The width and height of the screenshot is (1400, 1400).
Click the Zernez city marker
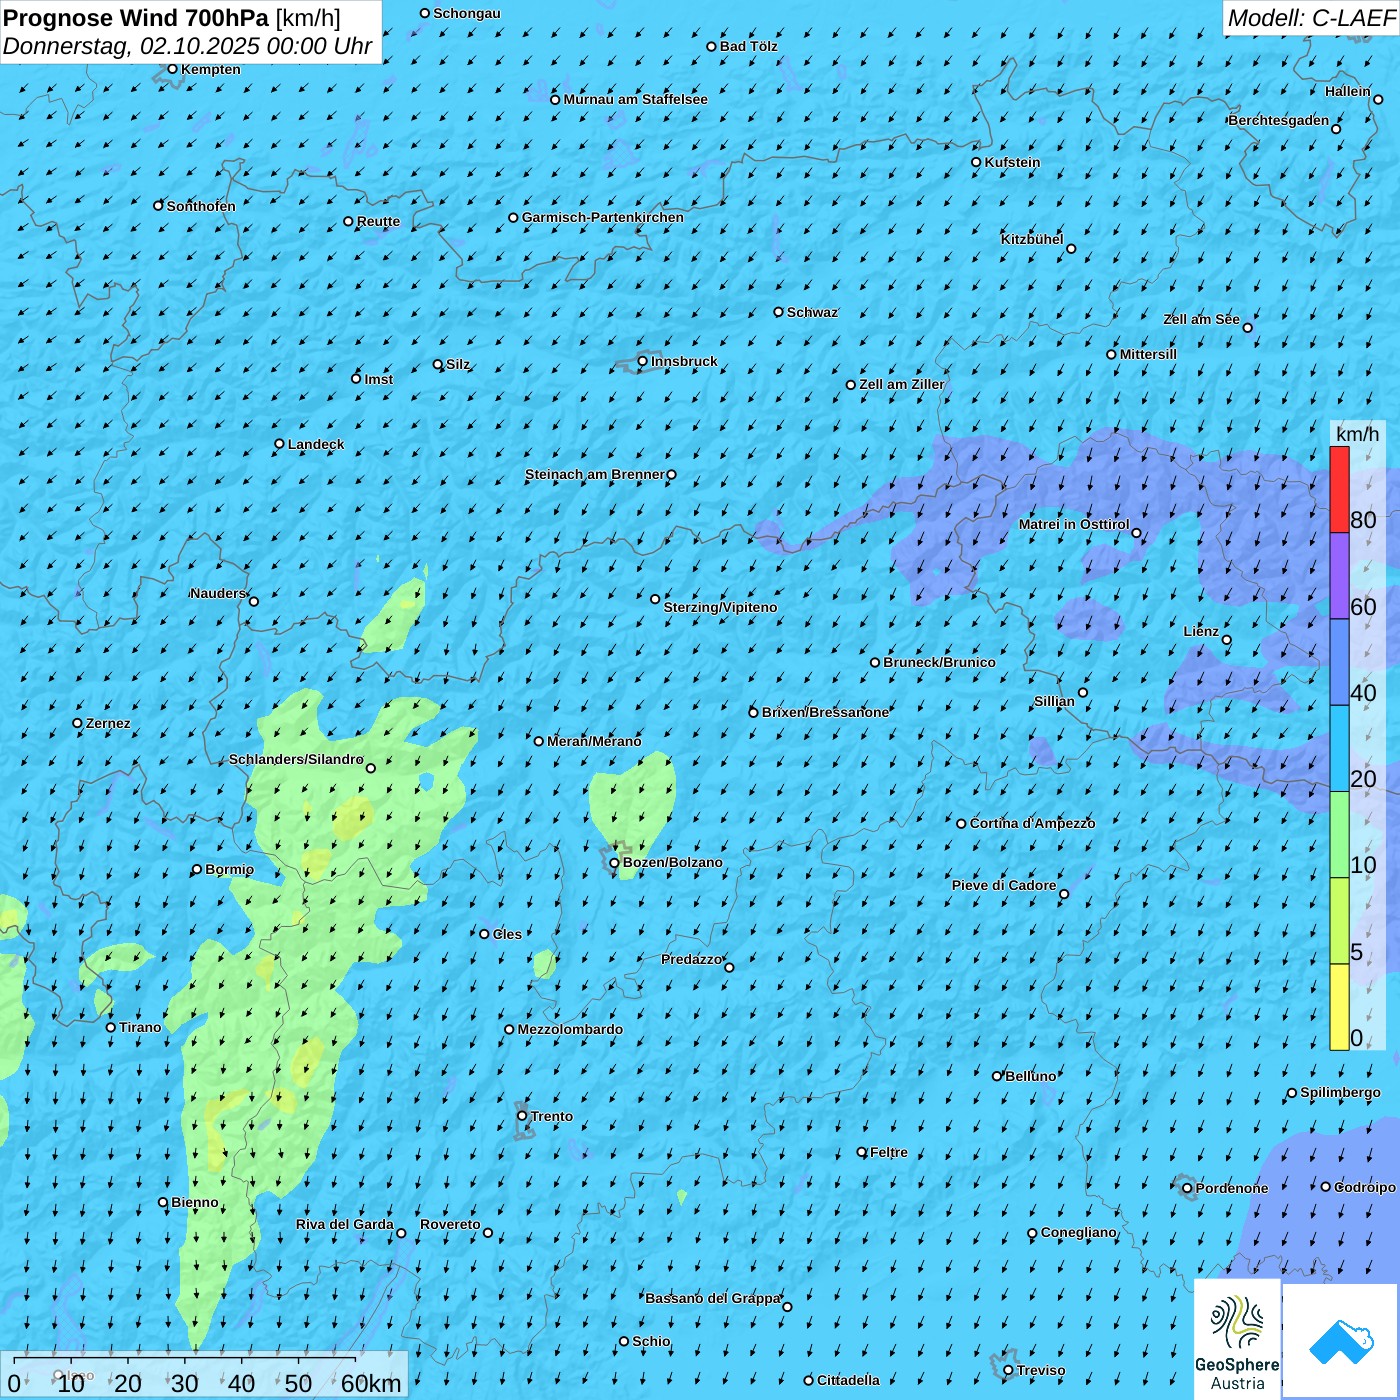[x=78, y=723]
